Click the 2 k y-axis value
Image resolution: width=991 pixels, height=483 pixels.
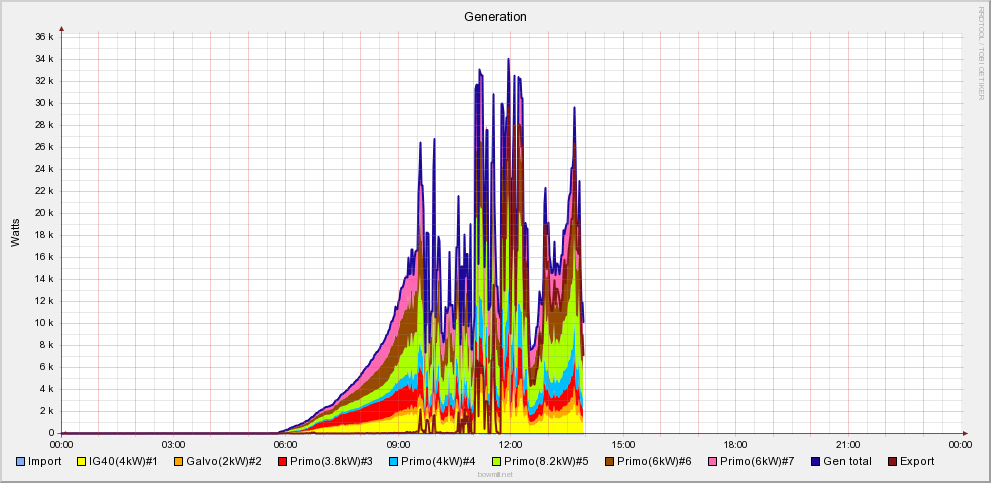(x=48, y=411)
